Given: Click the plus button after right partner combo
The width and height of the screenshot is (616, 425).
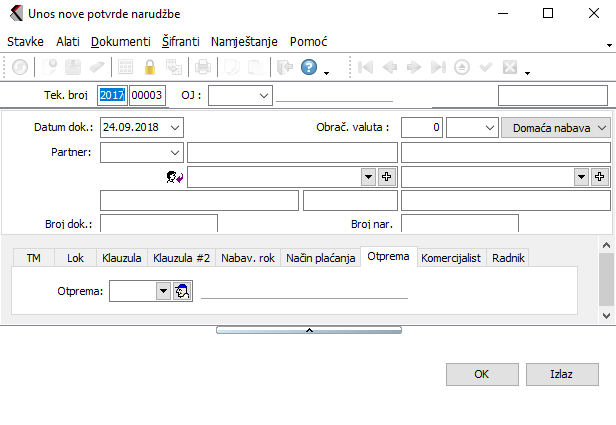Looking at the screenshot, I should pos(600,176).
